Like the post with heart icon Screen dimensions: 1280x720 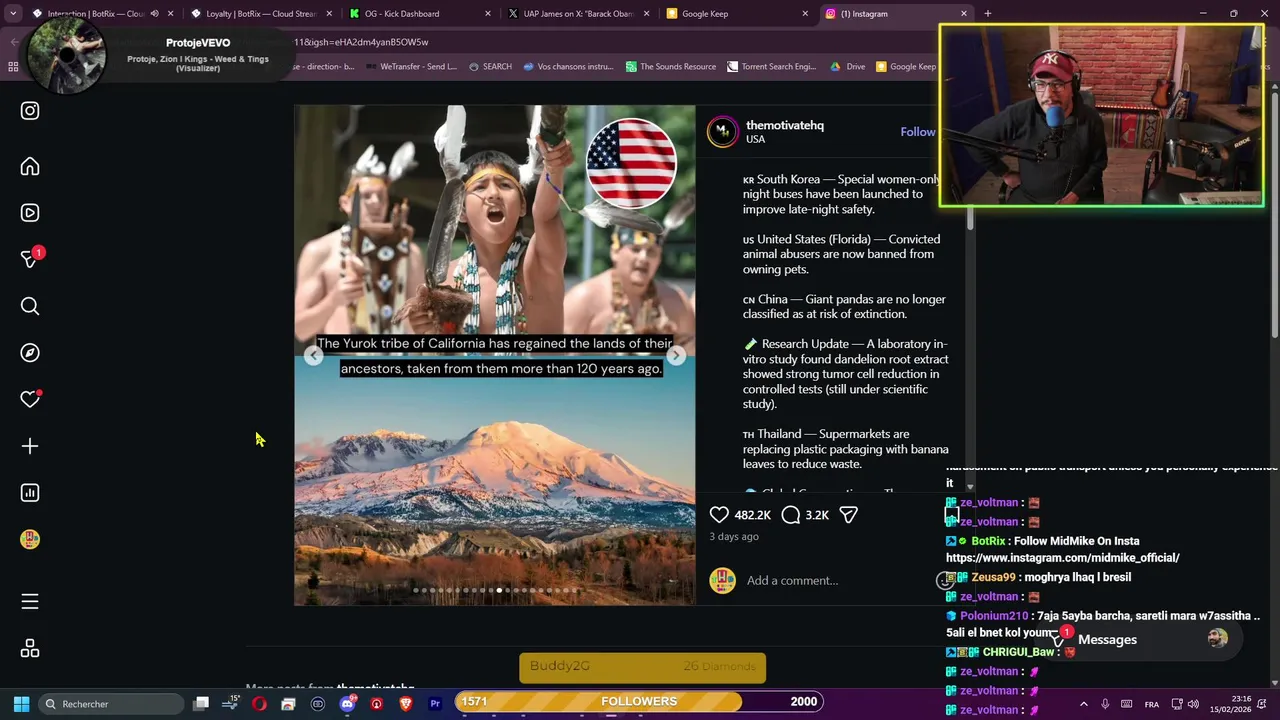(x=719, y=515)
